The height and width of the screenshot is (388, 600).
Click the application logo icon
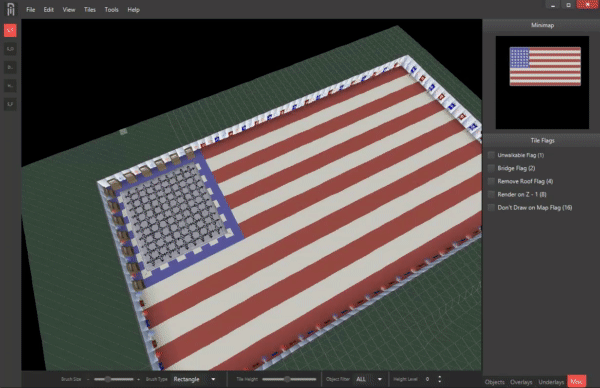point(11,9)
